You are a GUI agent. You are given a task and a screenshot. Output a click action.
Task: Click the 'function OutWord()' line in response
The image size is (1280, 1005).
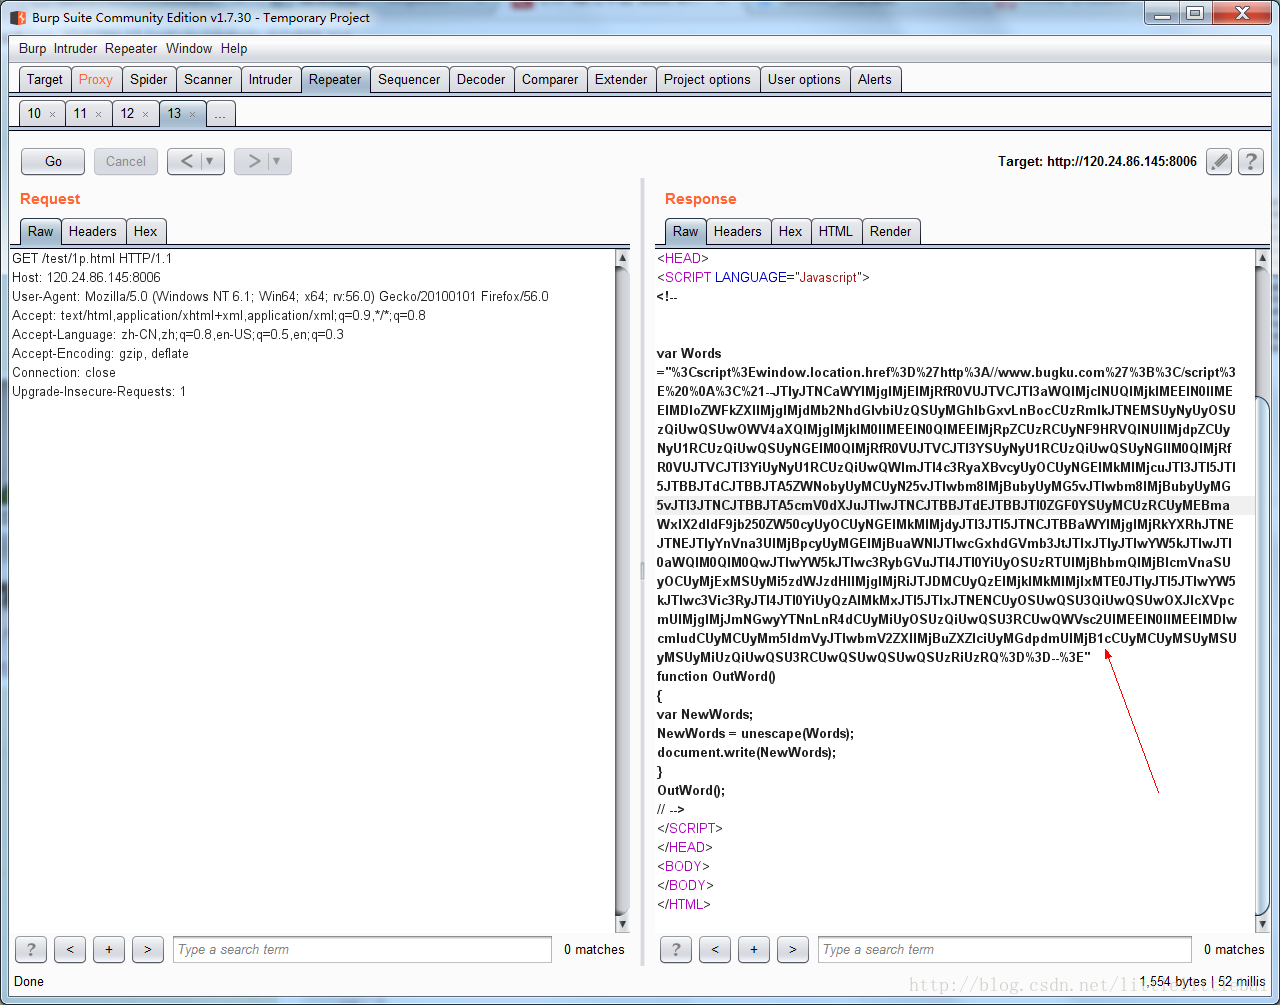716,676
